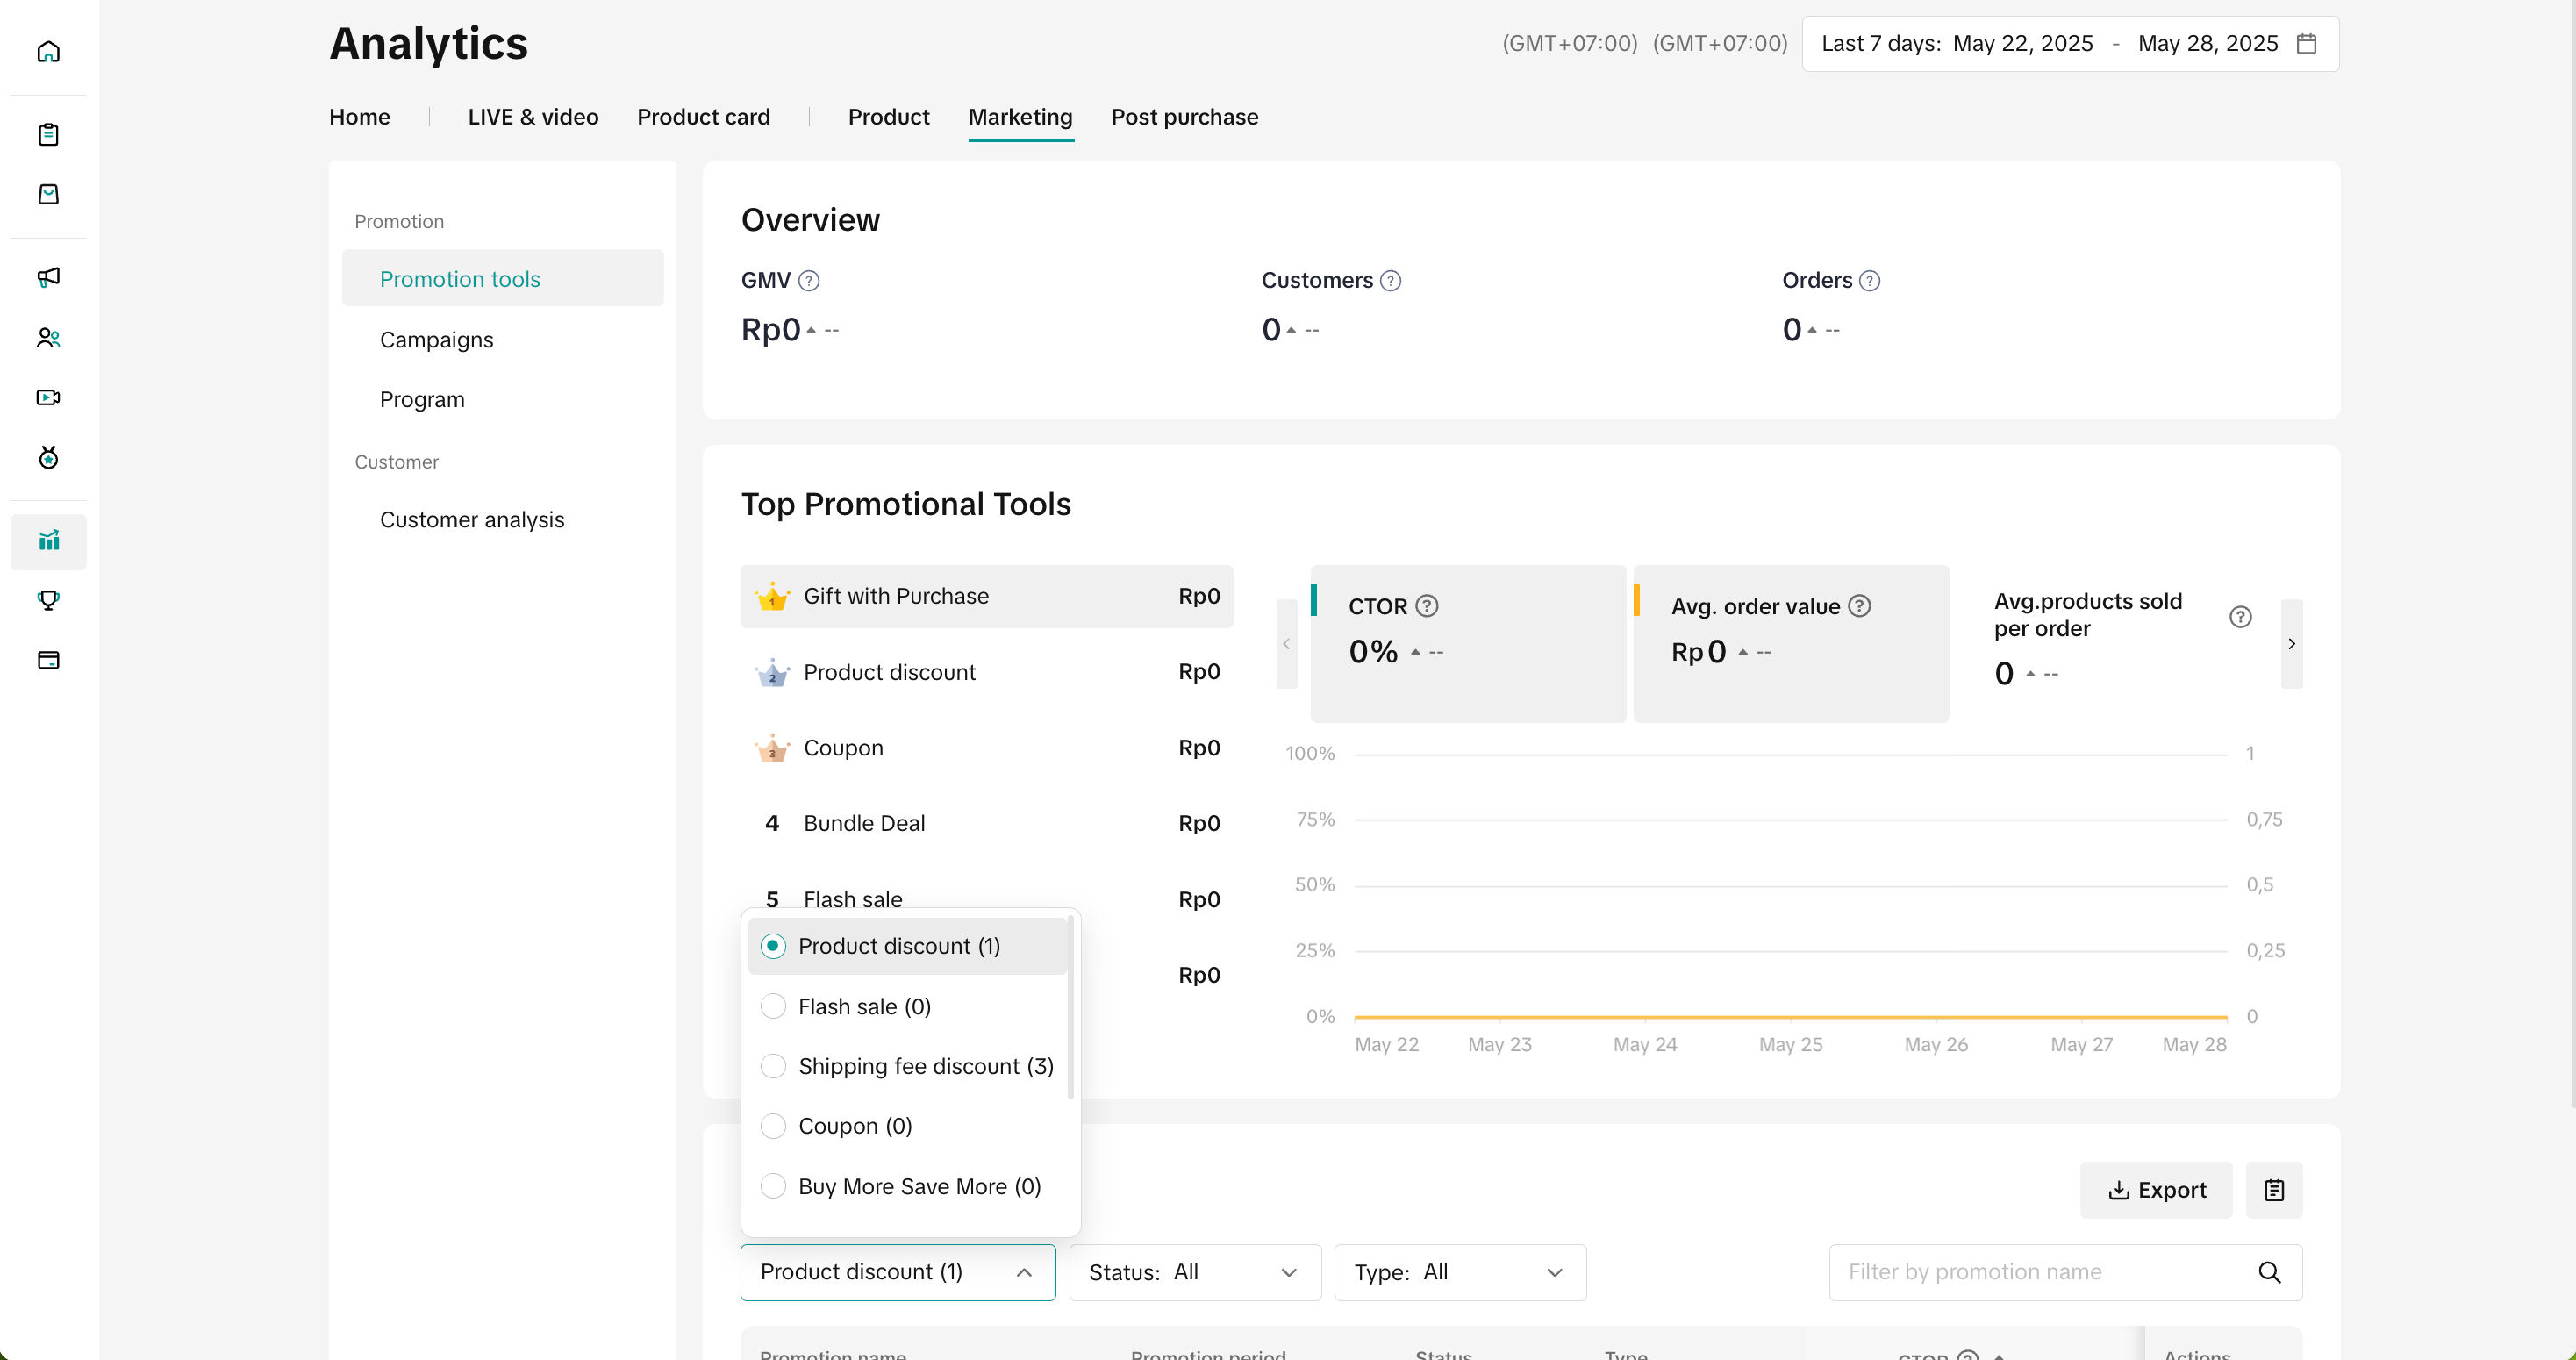This screenshot has width=2576, height=1360.
Task: Open the LIVE & video tab
Action: [533, 117]
